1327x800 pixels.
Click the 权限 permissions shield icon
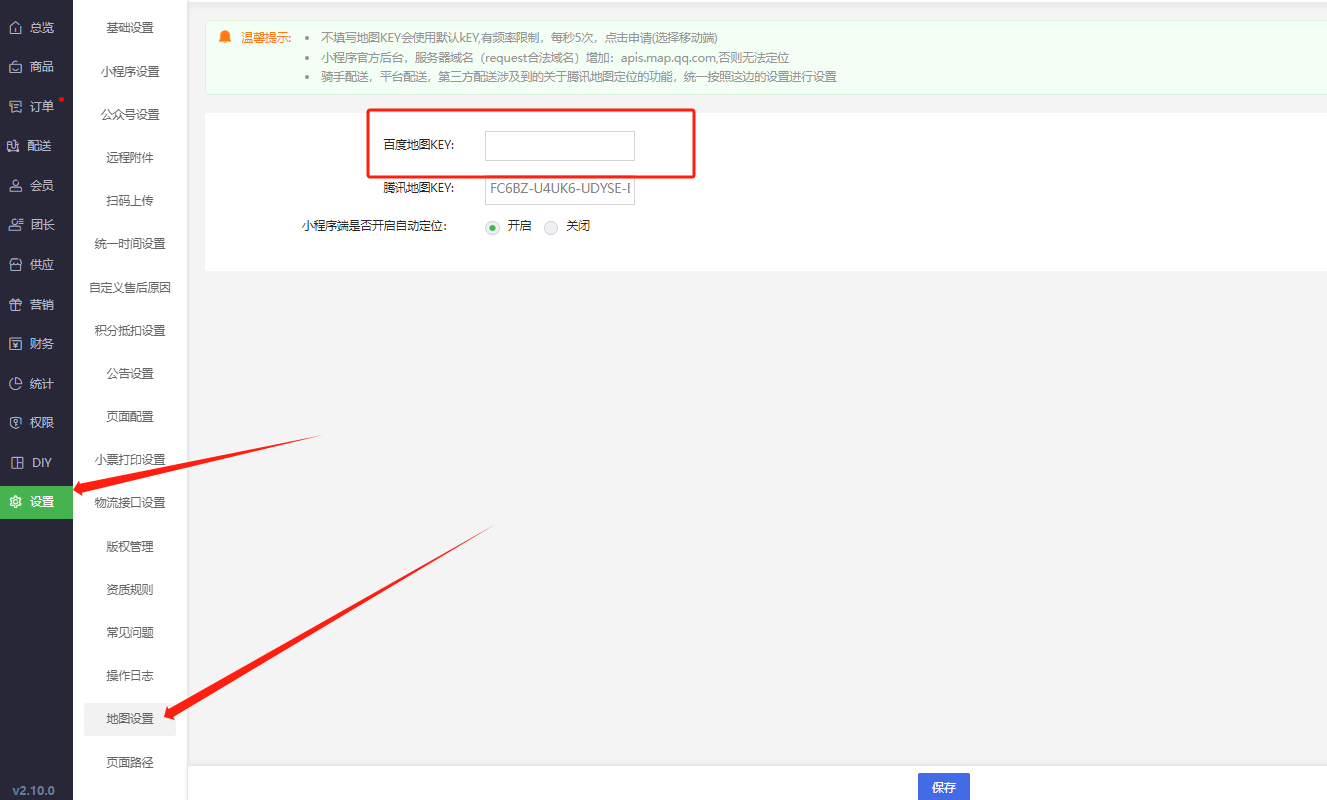(x=15, y=423)
